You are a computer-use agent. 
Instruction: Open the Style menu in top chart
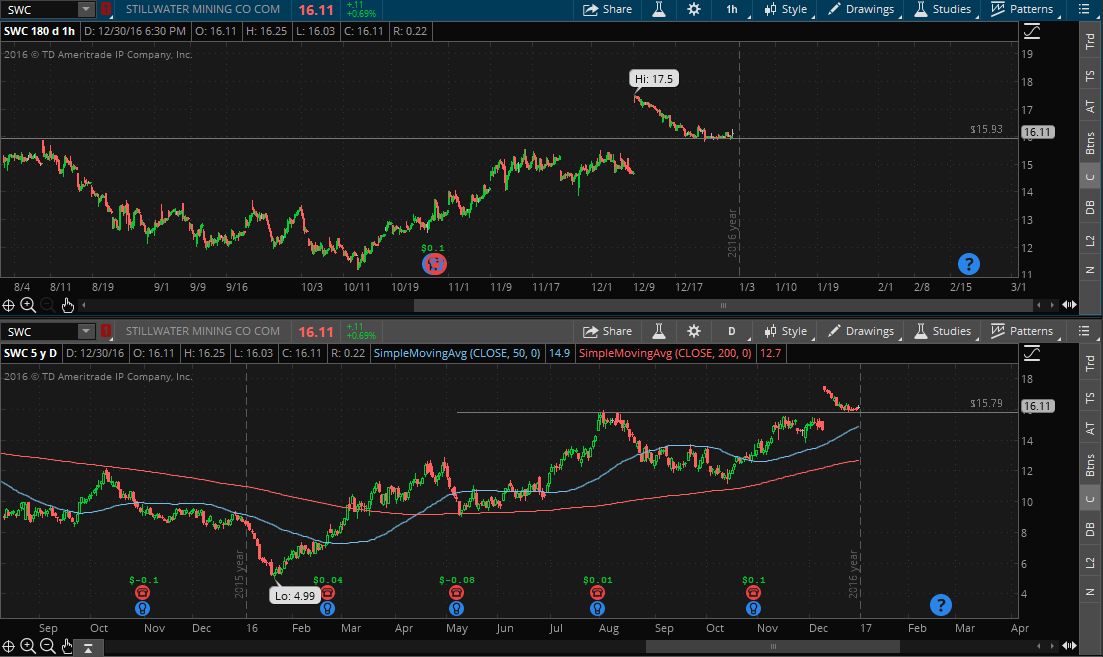(785, 9)
